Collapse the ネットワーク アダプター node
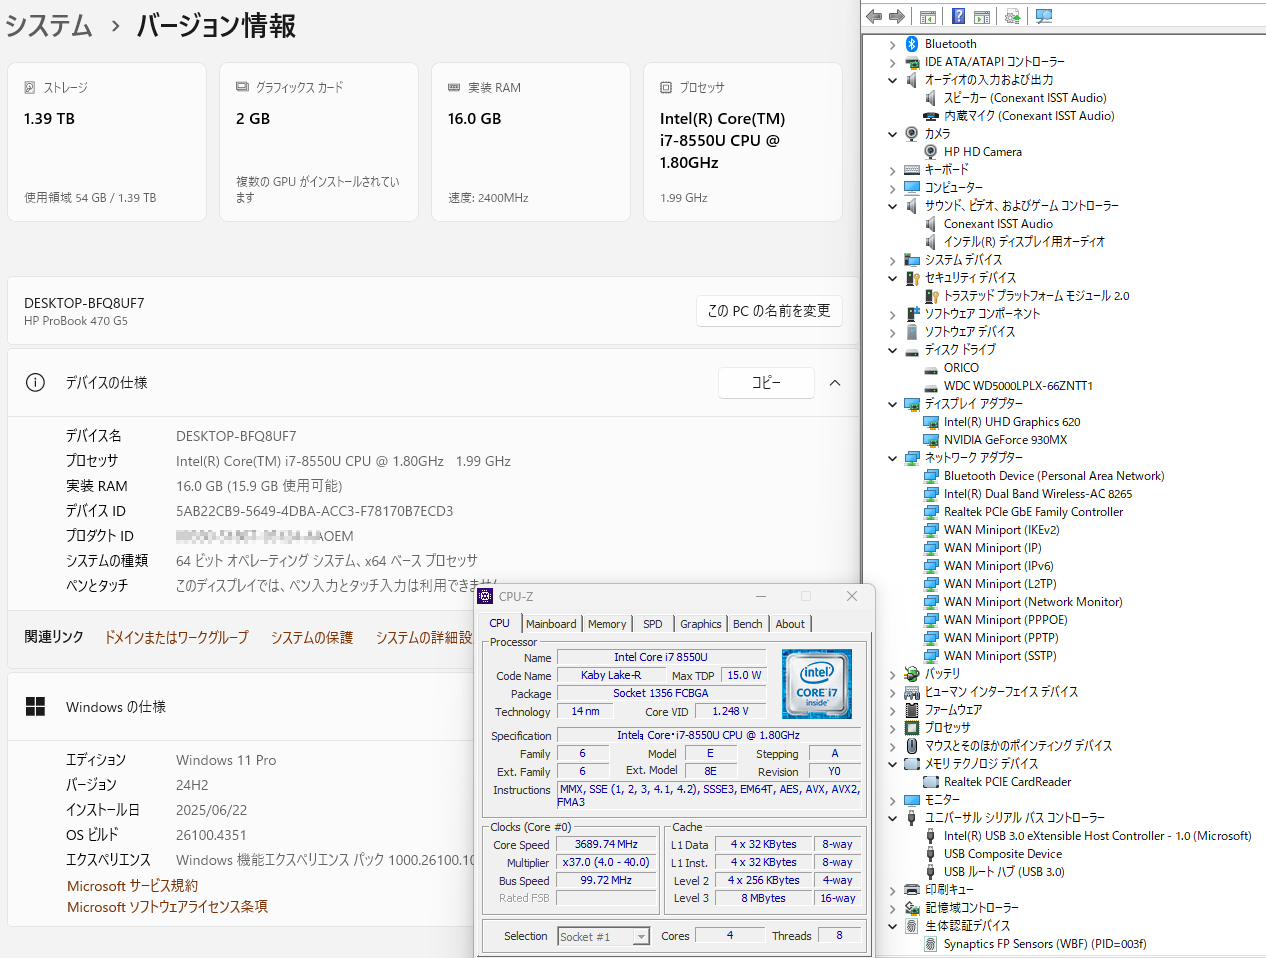1266x958 pixels. (893, 458)
